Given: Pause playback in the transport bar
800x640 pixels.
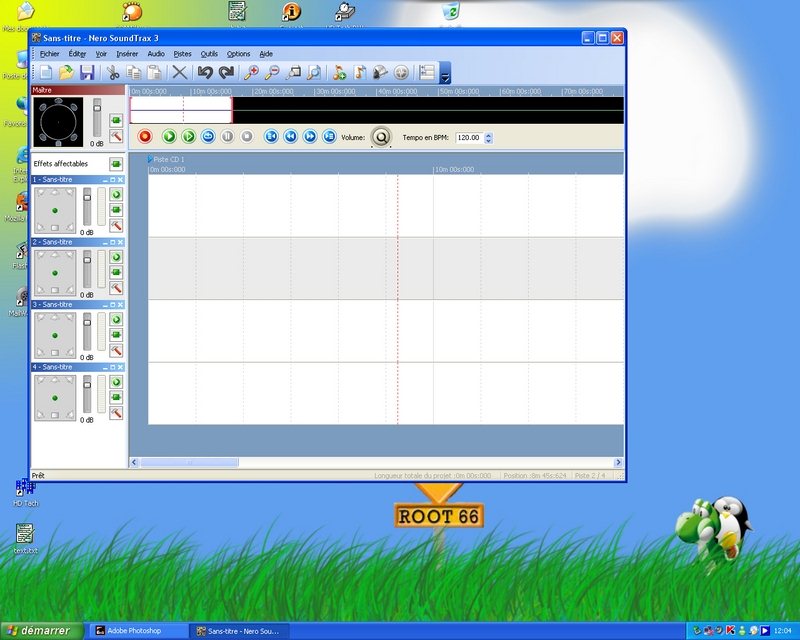Looking at the screenshot, I should pos(228,137).
